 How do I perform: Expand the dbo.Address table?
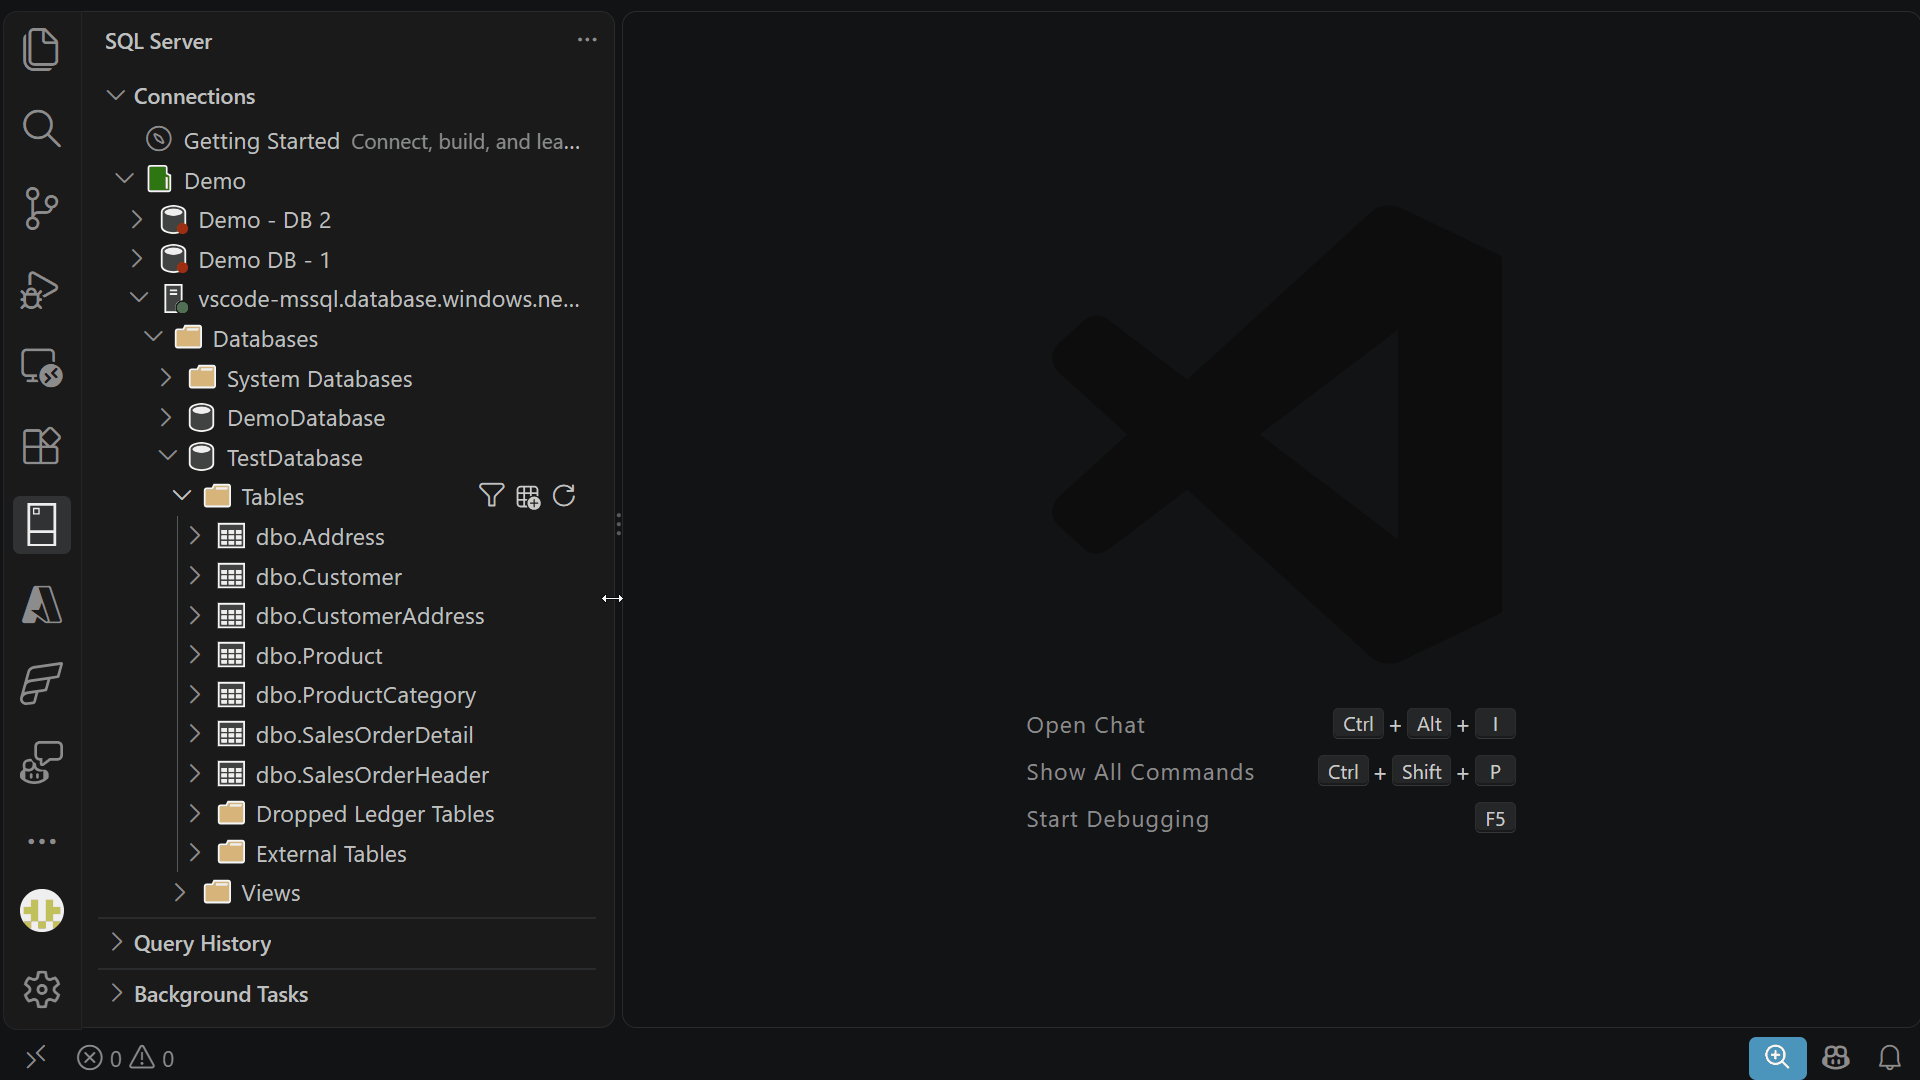pyautogui.click(x=195, y=537)
